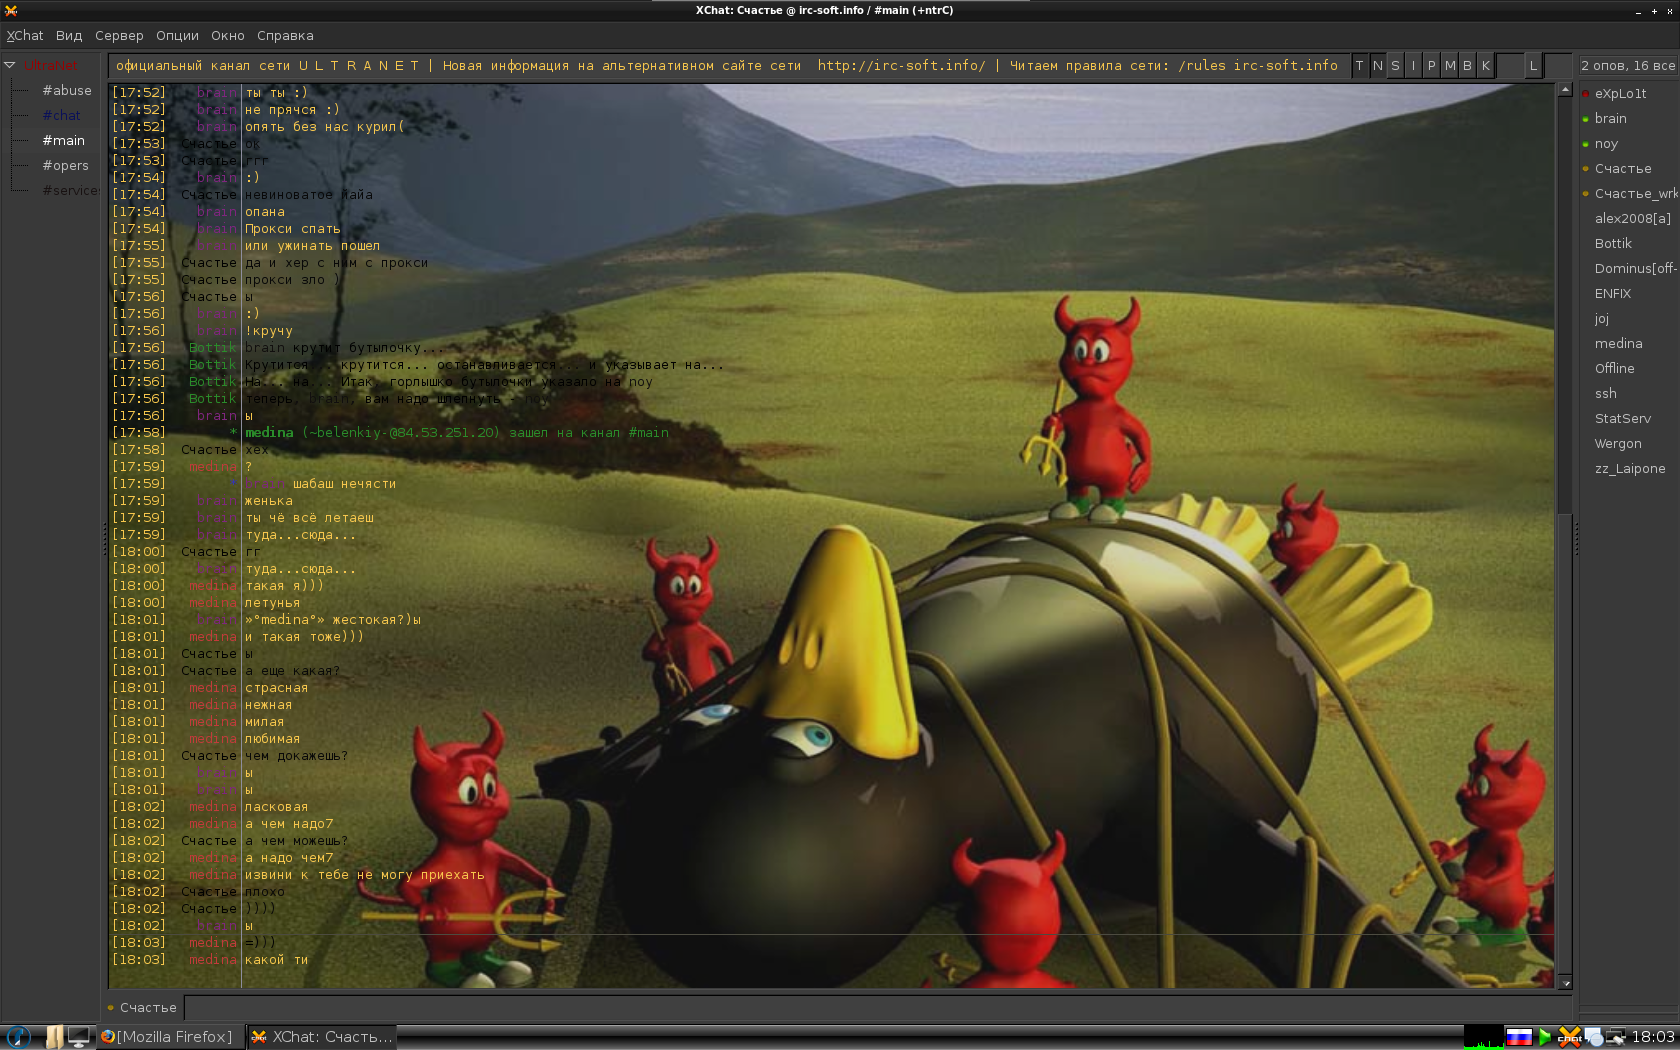Screen dimensions: 1680x1050
Task: Click the XChat system tray icon
Action: pyautogui.click(x=1569, y=1037)
